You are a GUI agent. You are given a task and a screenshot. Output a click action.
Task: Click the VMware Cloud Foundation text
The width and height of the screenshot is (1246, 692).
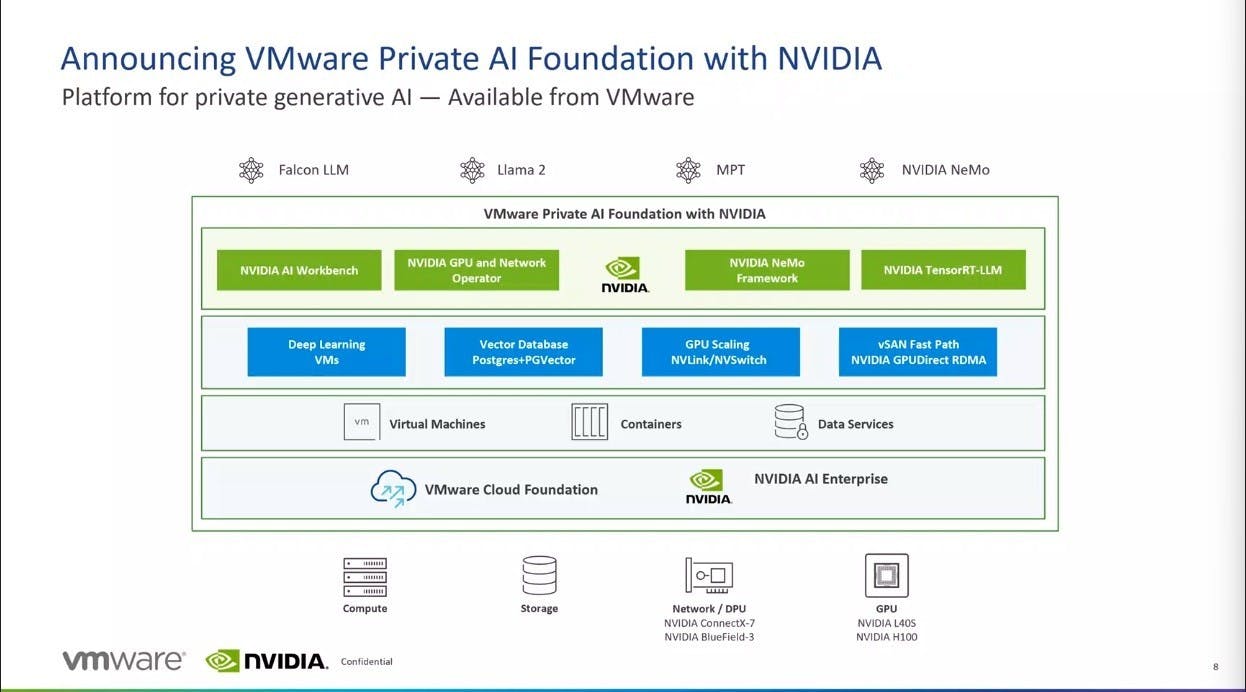(x=511, y=489)
